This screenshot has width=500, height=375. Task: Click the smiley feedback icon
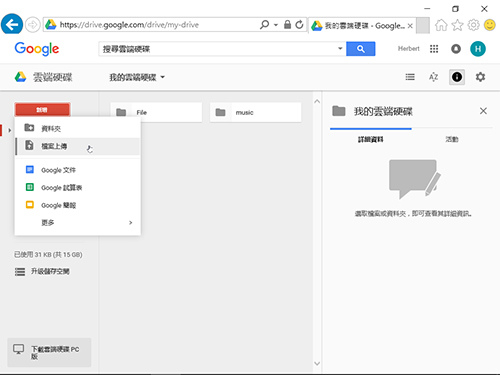pyautogui.click(x=489, y=25)
